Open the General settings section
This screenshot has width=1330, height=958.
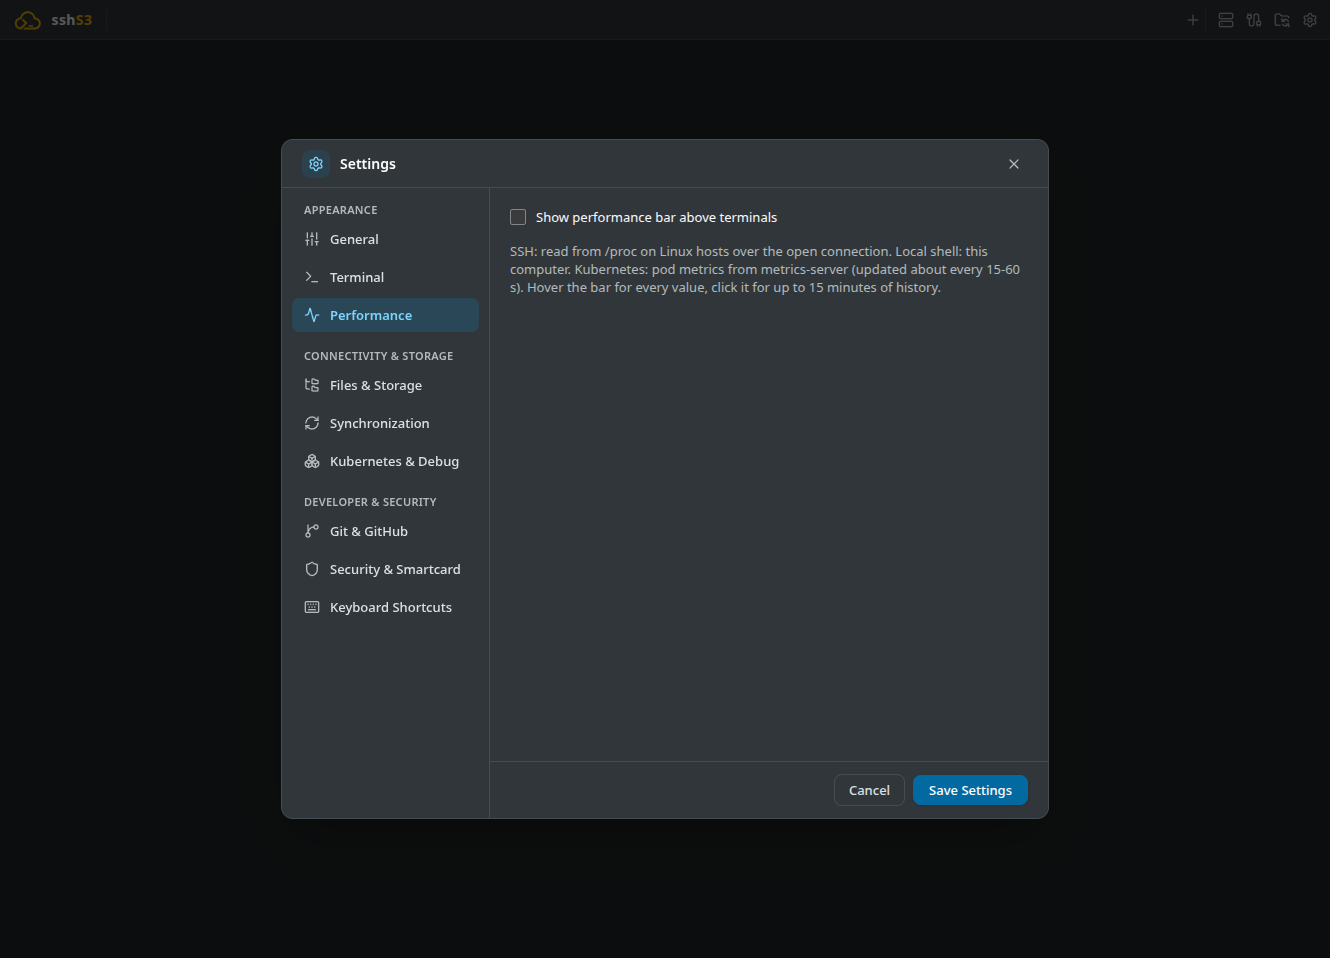pos(385,239)
